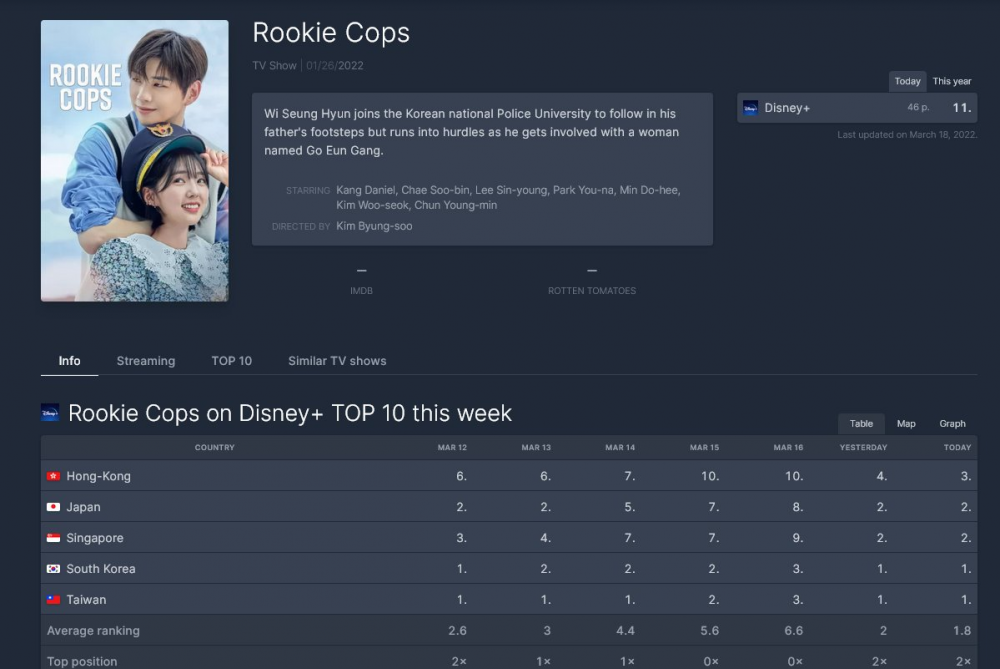
Task: Open the Singapore country link
Action: [95, 538]
